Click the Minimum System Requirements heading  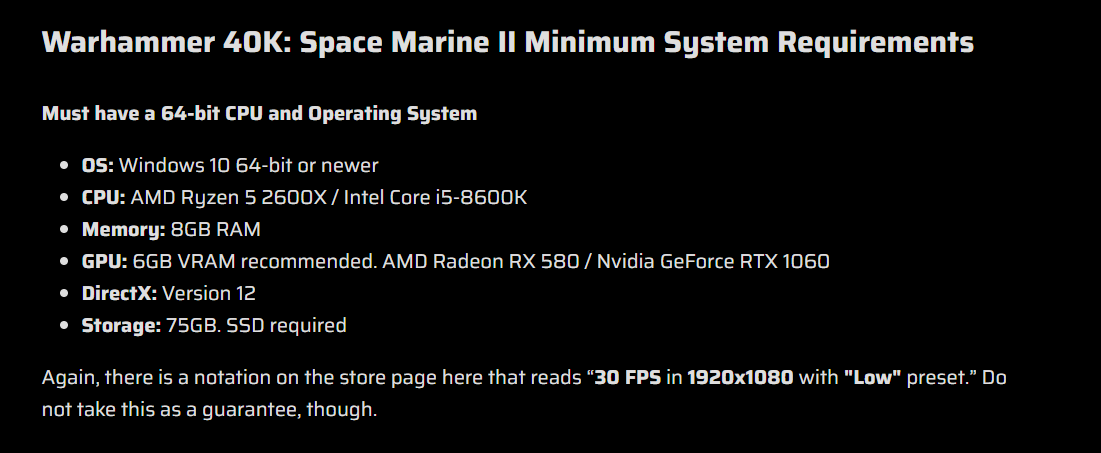(508, 43)
